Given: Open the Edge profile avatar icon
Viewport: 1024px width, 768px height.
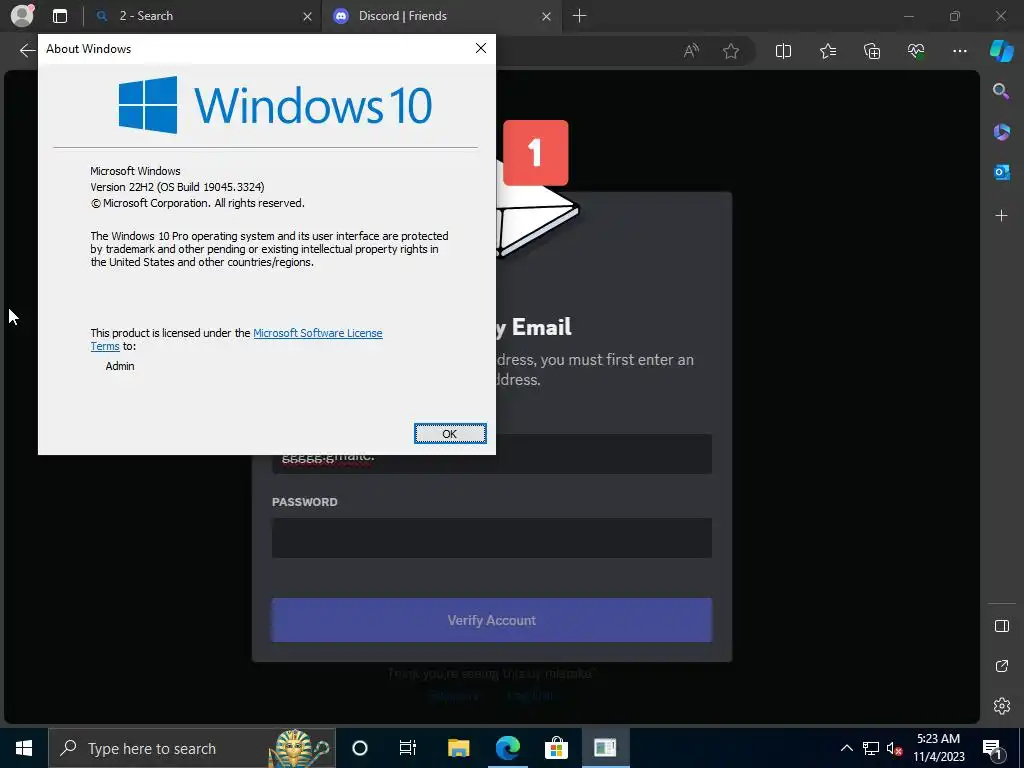Looking at the screenshot, I should tap(22, 15).
